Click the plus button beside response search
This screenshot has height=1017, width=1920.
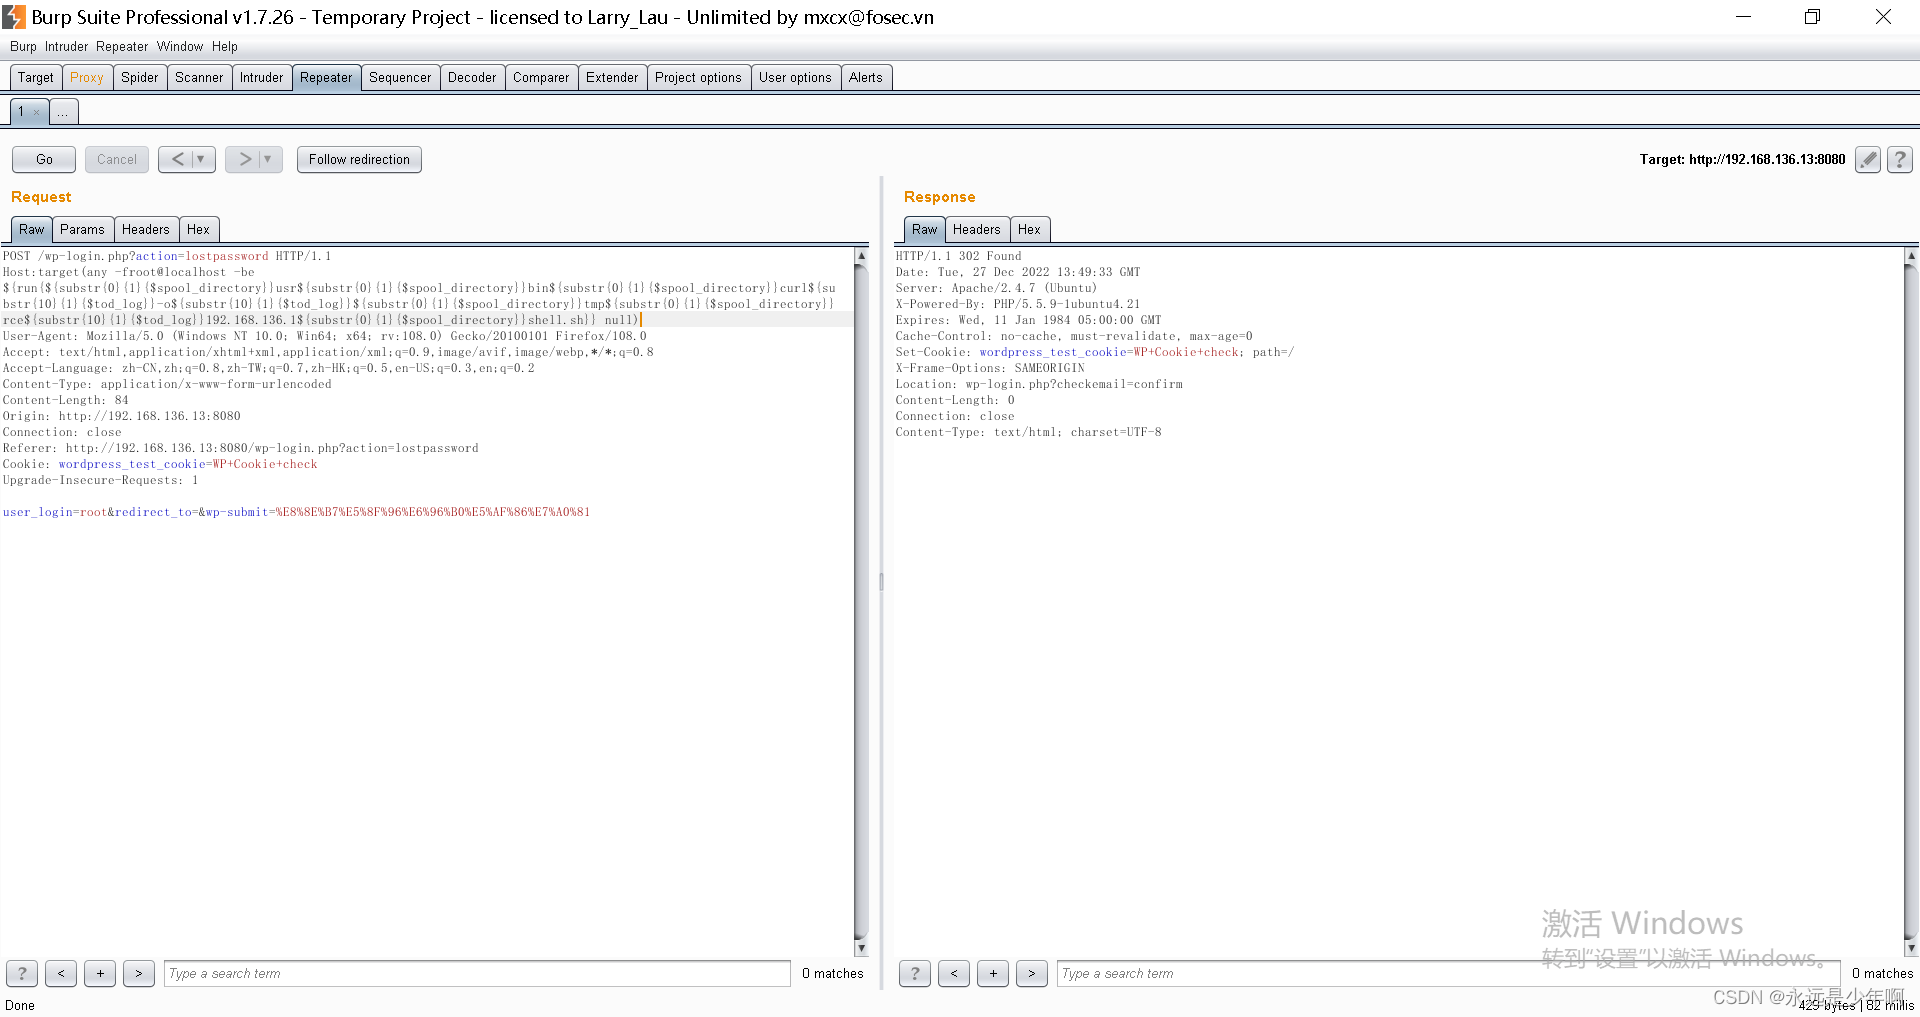click(993, 973)
